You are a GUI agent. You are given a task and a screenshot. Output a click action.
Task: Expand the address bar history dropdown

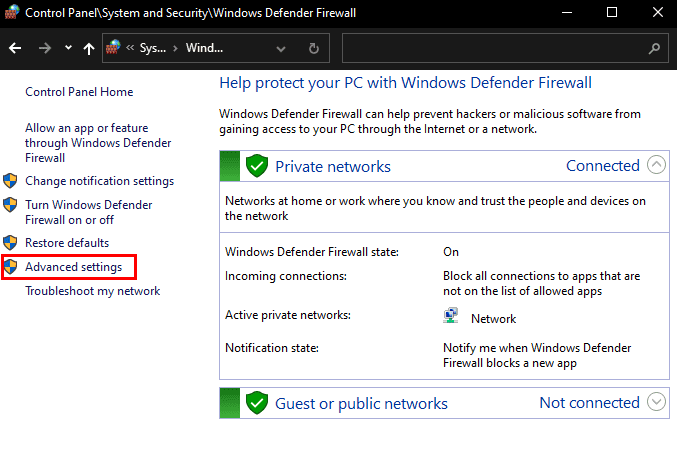click(281, 49)
